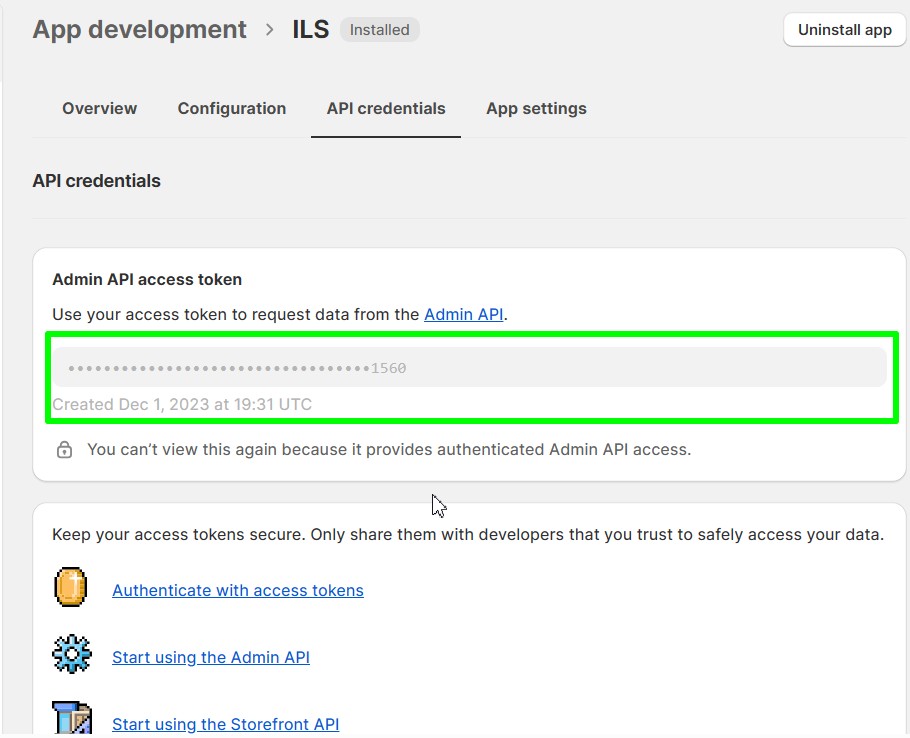Go to the App settings tab

pos(536,108)
